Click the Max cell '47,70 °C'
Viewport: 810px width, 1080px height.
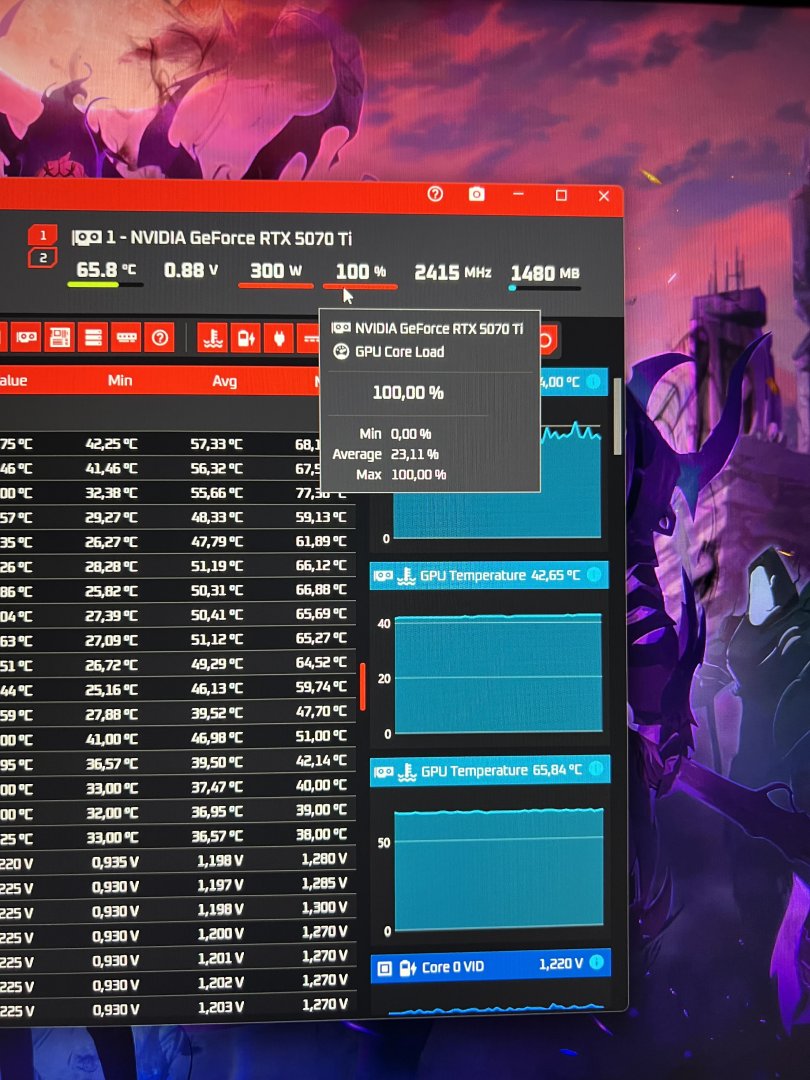tap(321, 712)
